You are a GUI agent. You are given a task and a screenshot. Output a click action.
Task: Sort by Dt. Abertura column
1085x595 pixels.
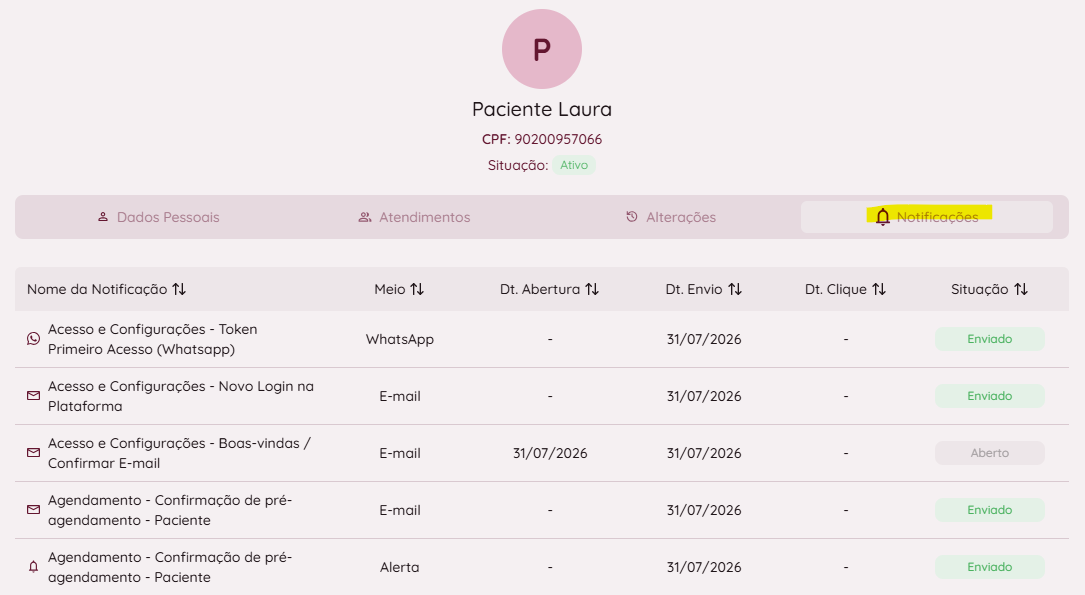pos(592,289)
